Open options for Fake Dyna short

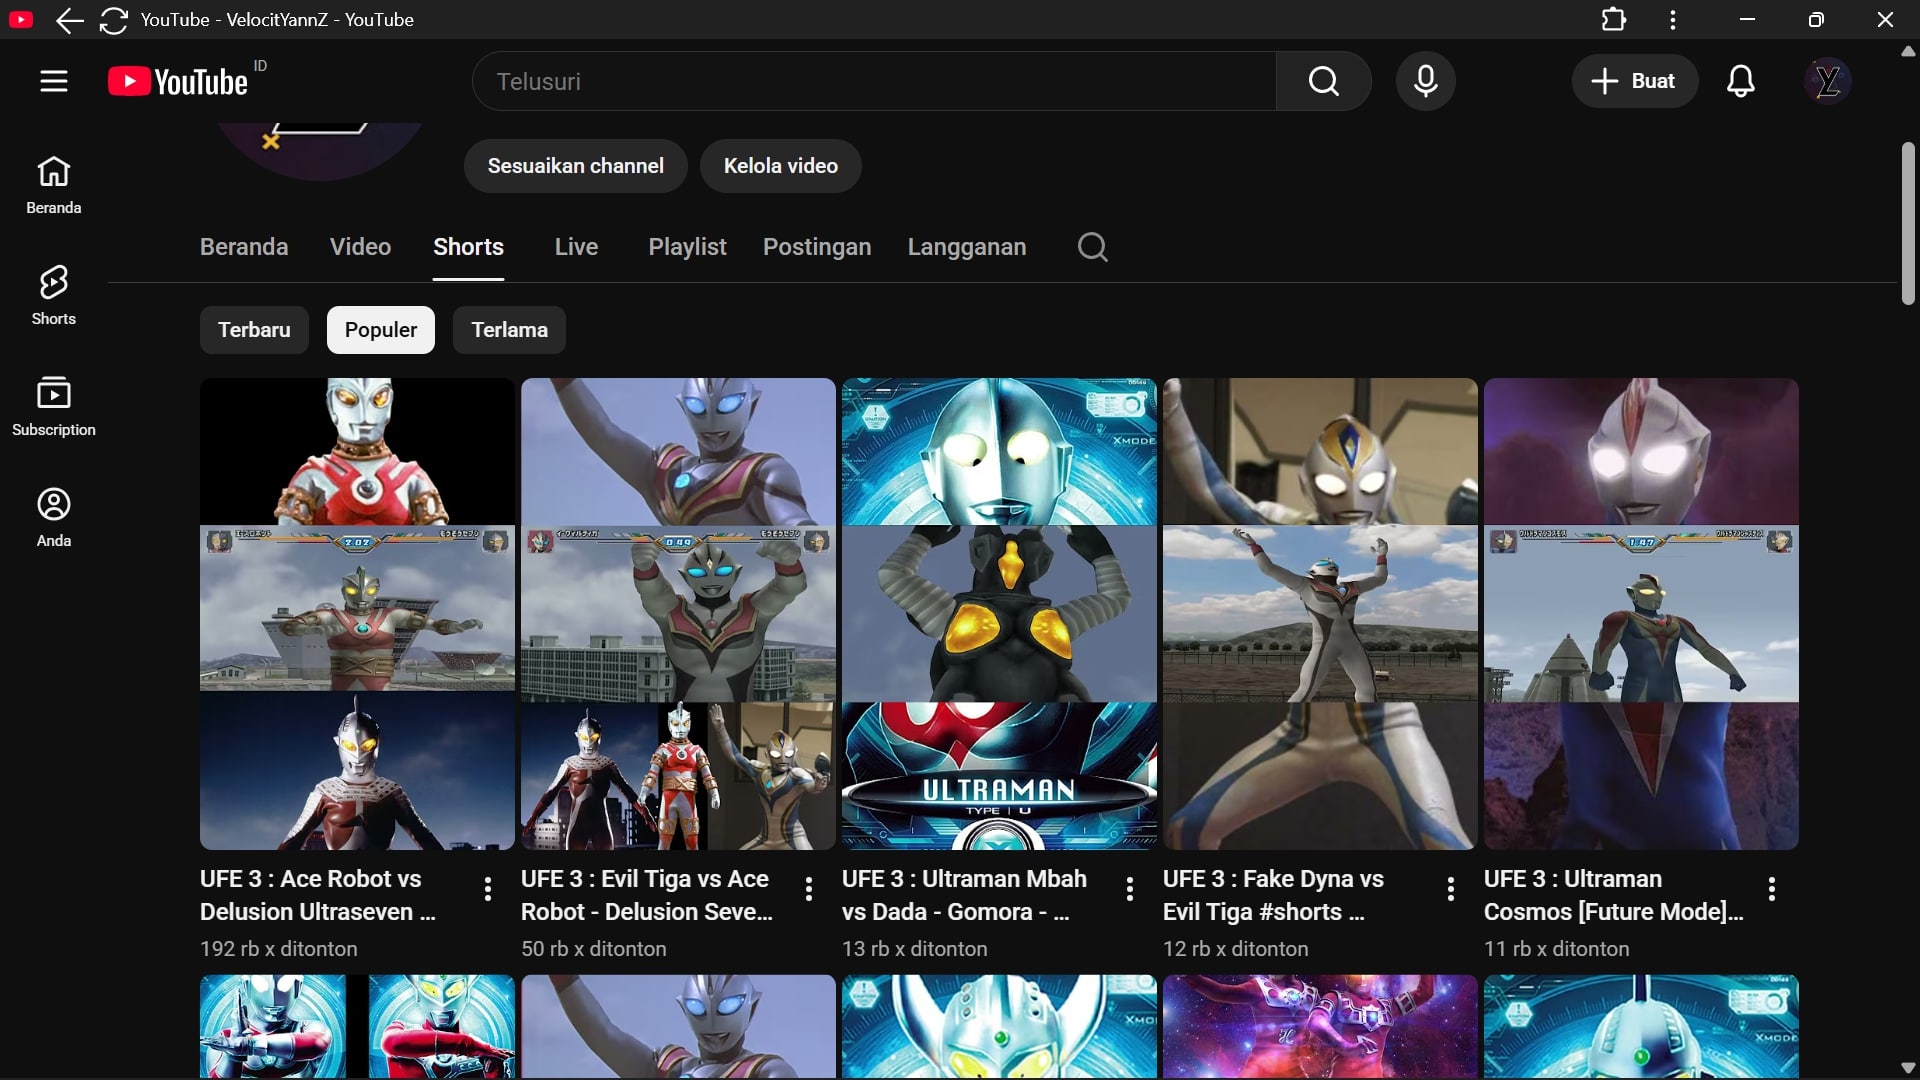[1450, 889]
